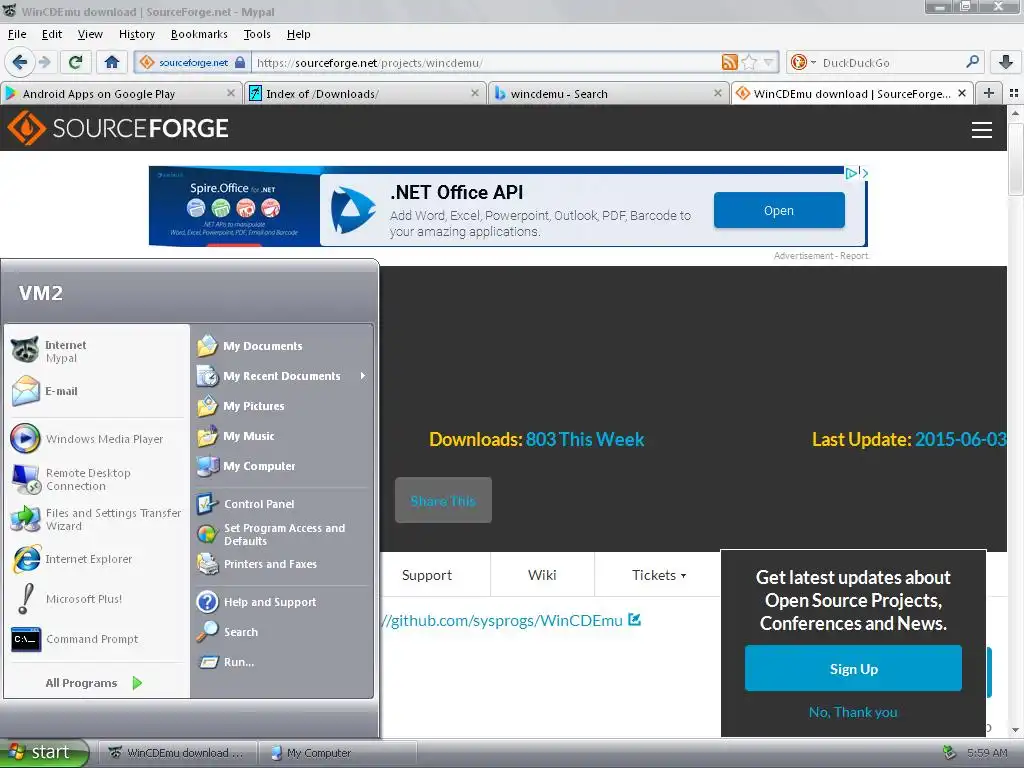The width and height of the screenshot is (1024, 768).
Task: Launch Mypal Internet from the Start menu
Action: [x=97, y=351]
